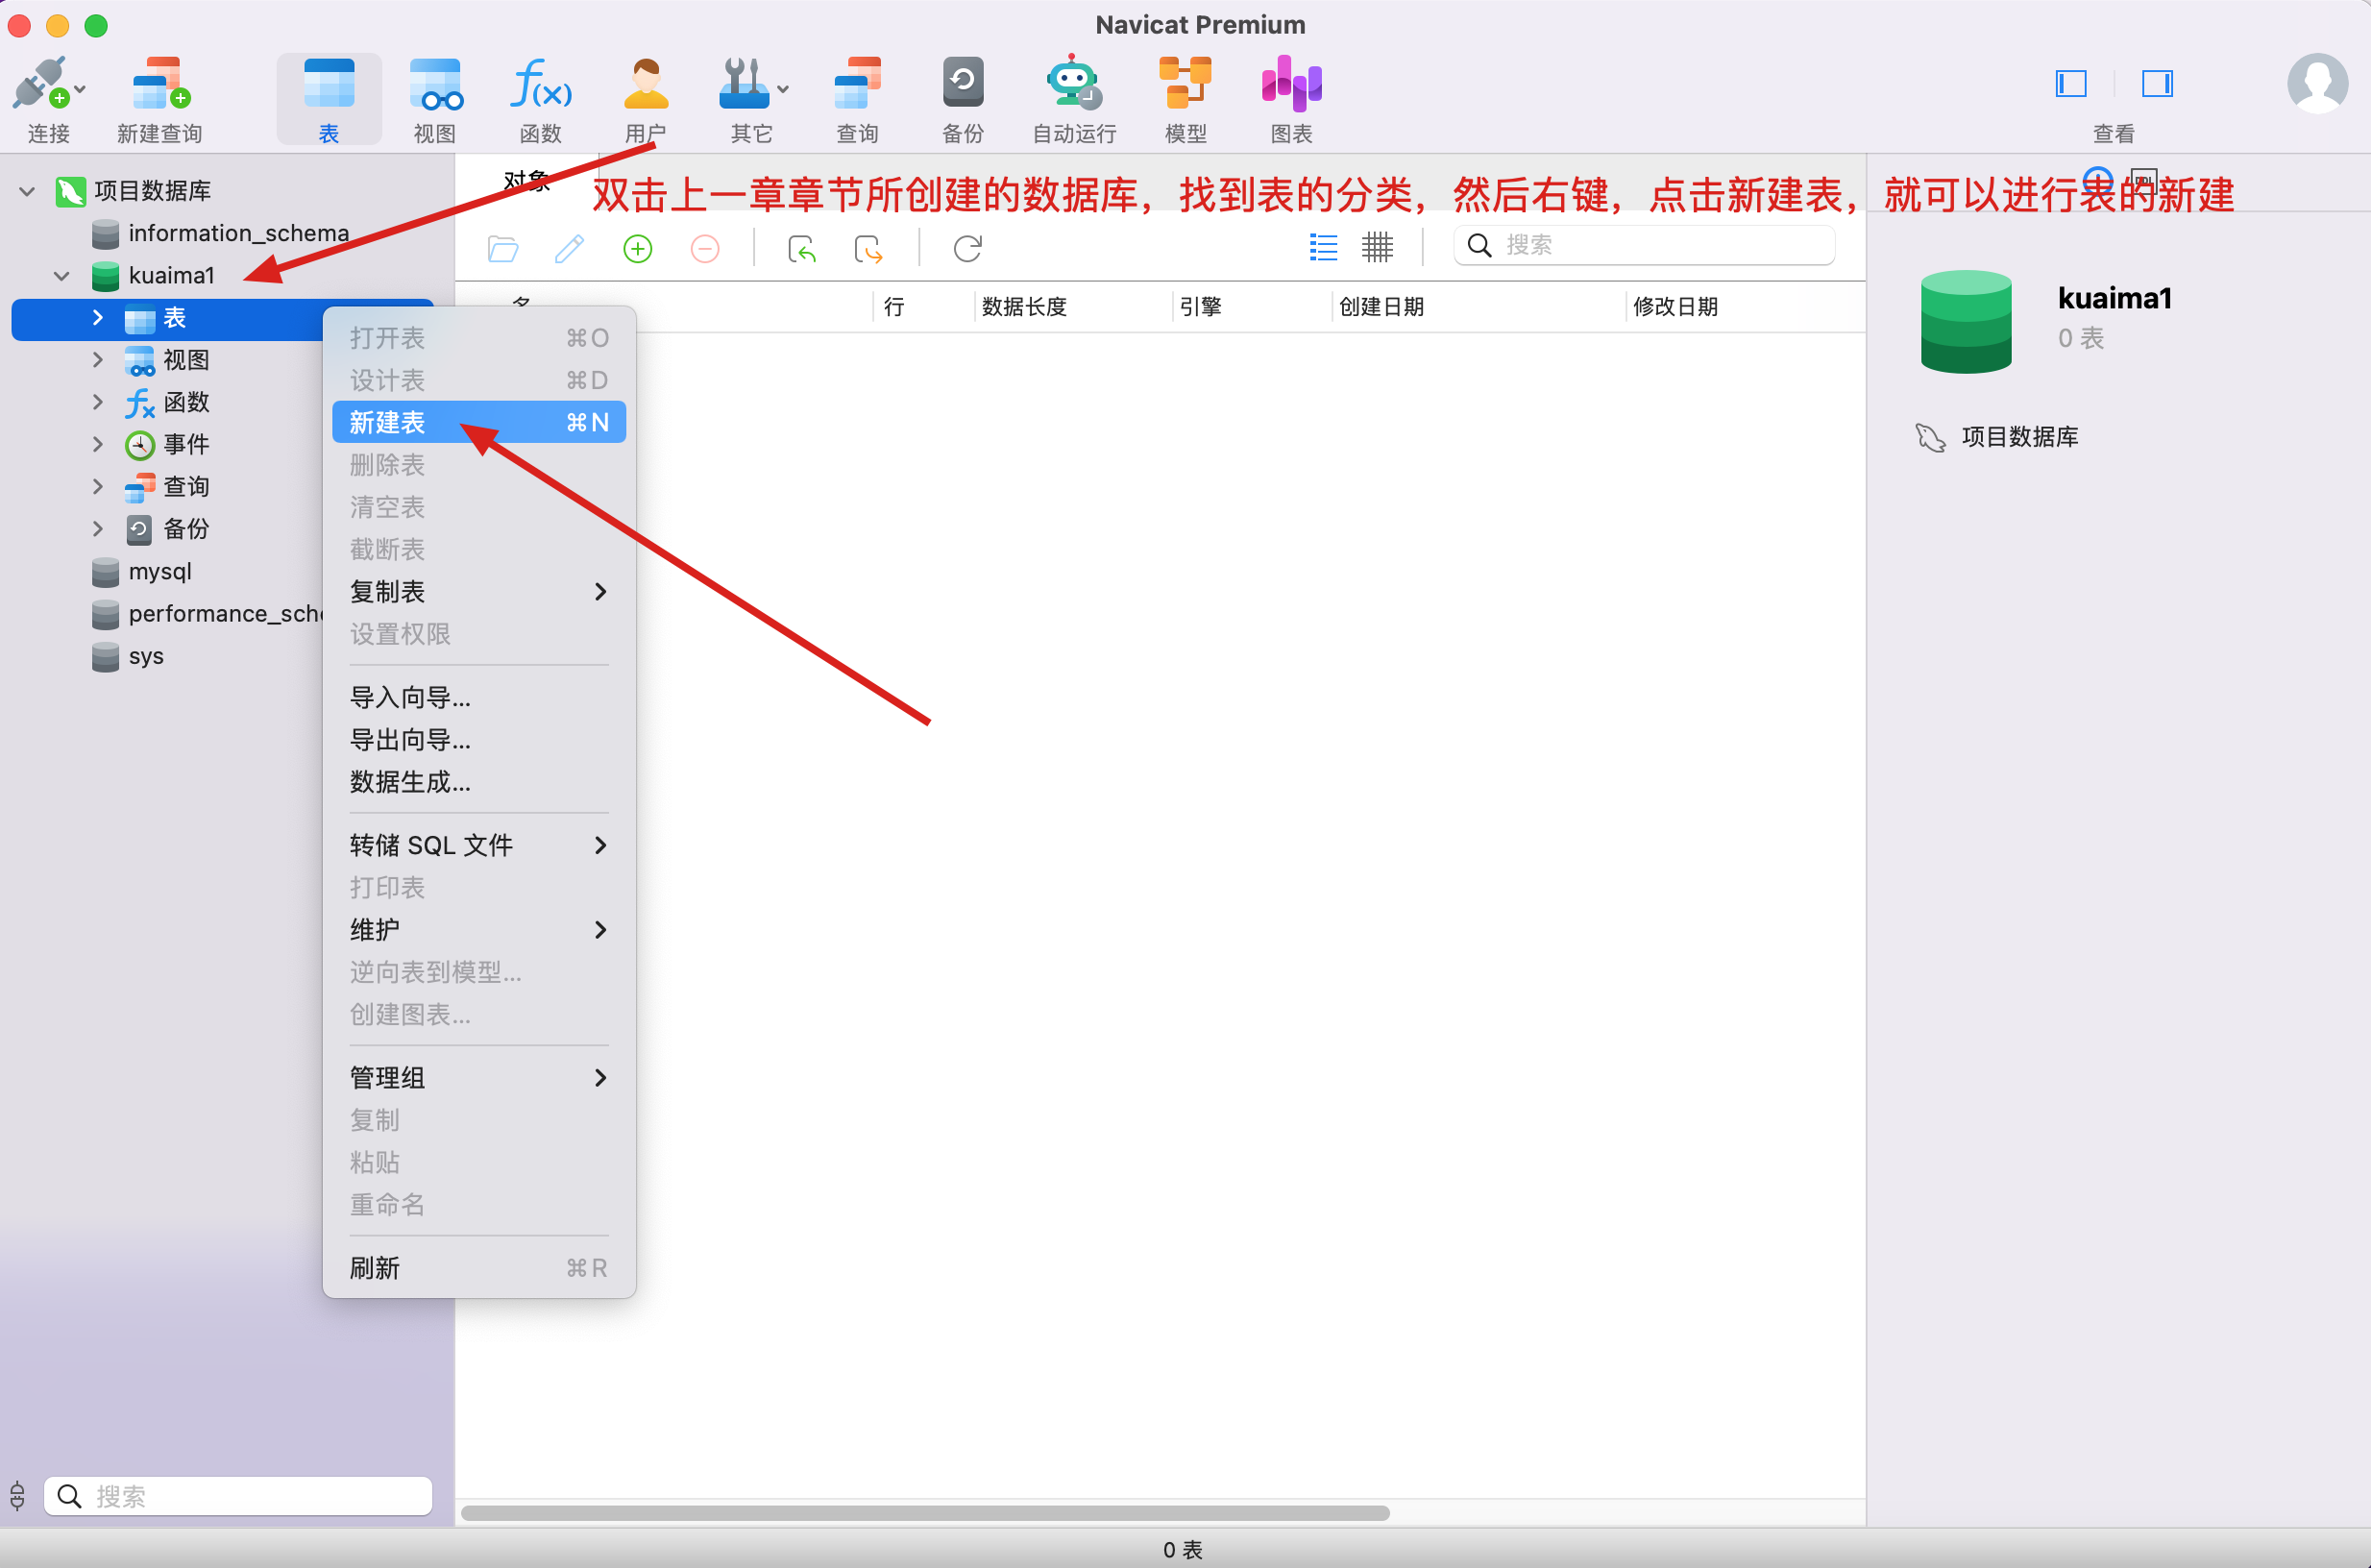Toggle the left sidebar pane view

tap(2071, 84)
